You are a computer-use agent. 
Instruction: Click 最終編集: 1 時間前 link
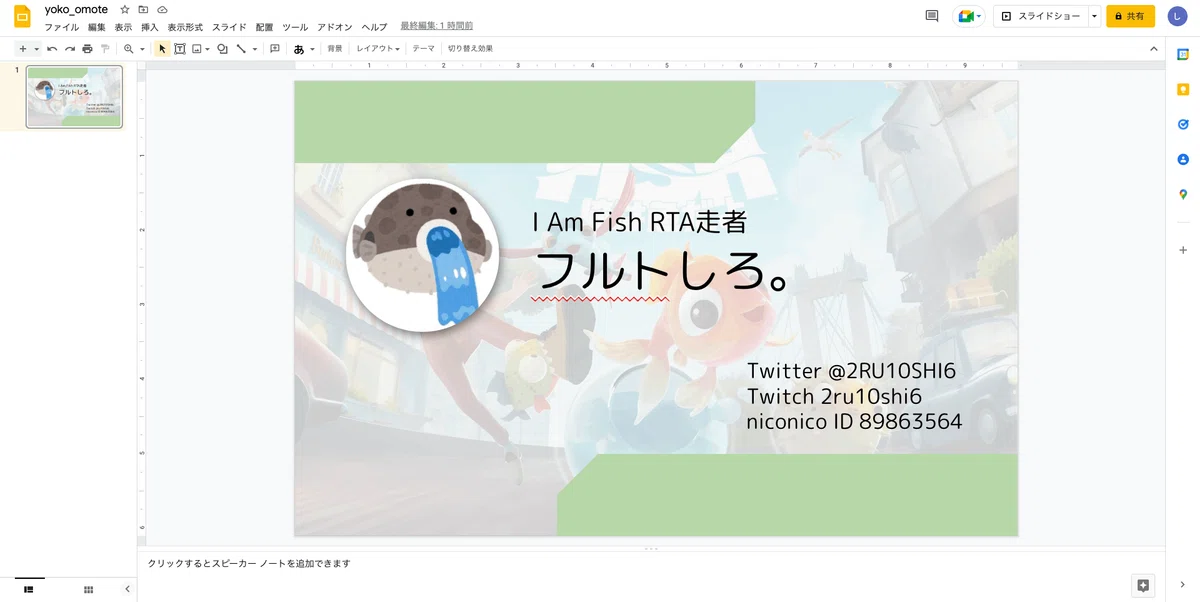tap(437, 26)
